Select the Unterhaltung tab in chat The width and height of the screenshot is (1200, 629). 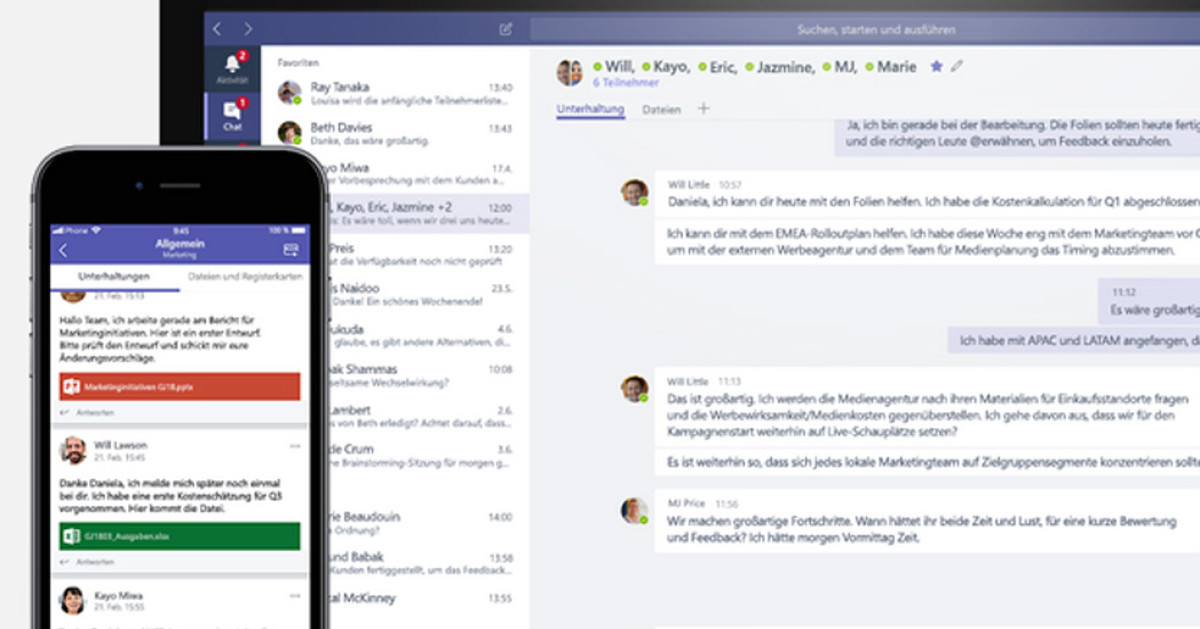pyautogui.click(x=590, y=109)
